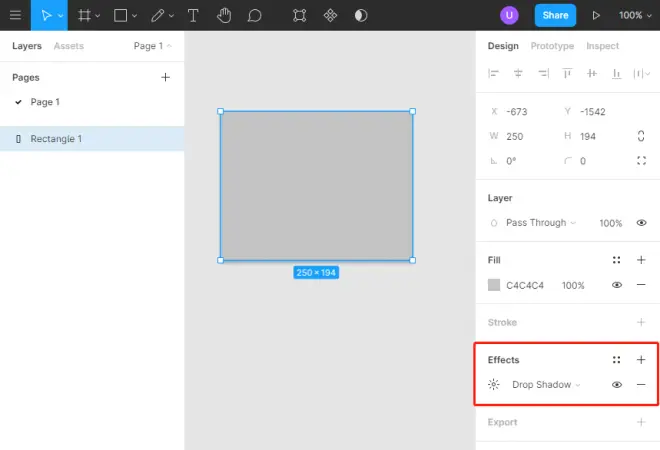Select the Text tool
This screenshot has height=450, width=660.
click(193, 16)
